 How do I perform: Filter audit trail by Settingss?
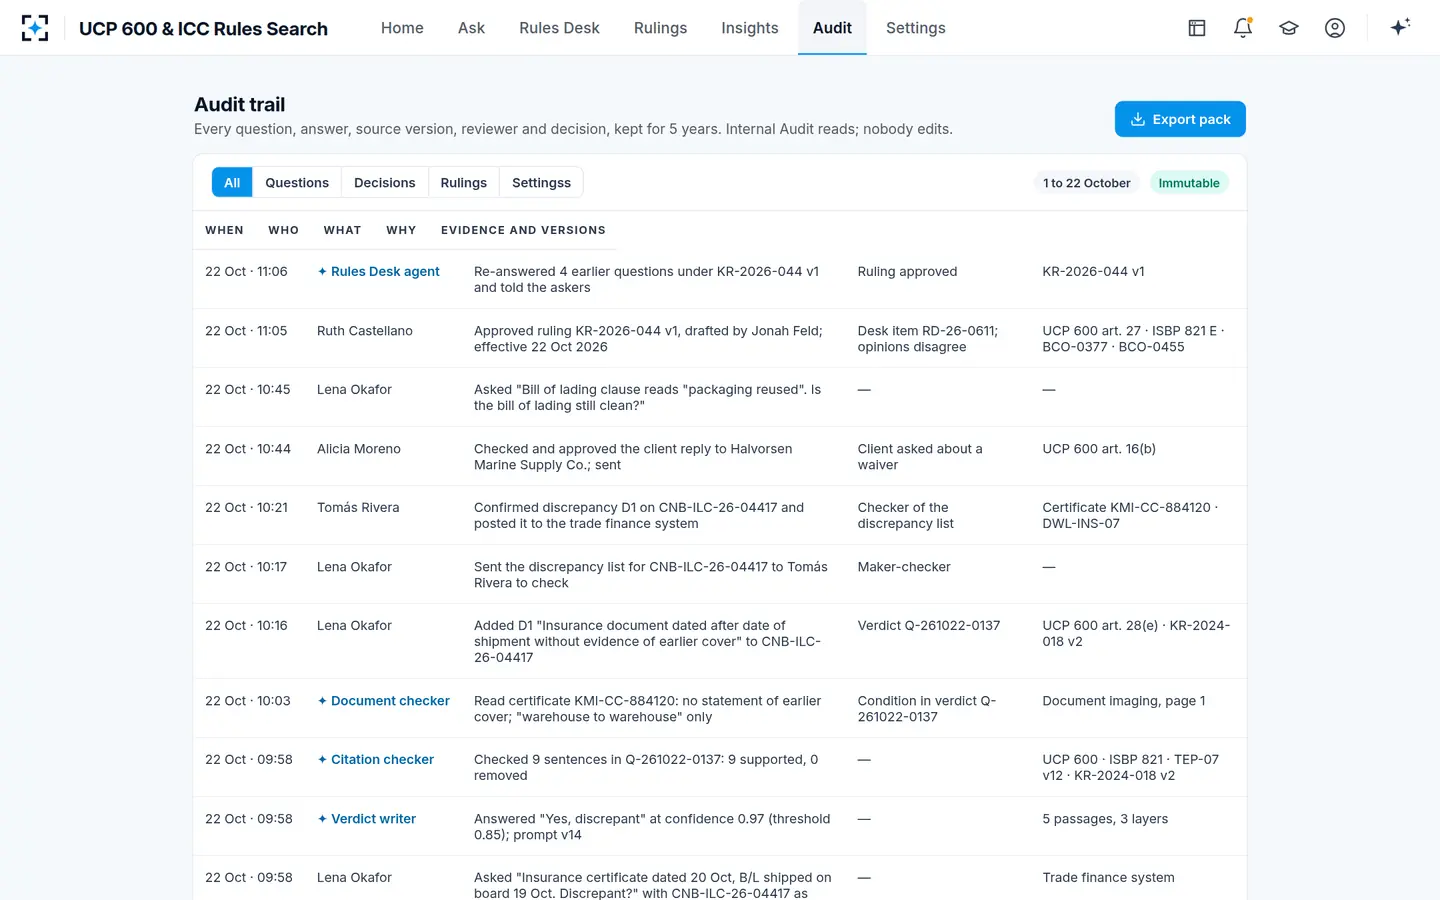pos(541,182)
